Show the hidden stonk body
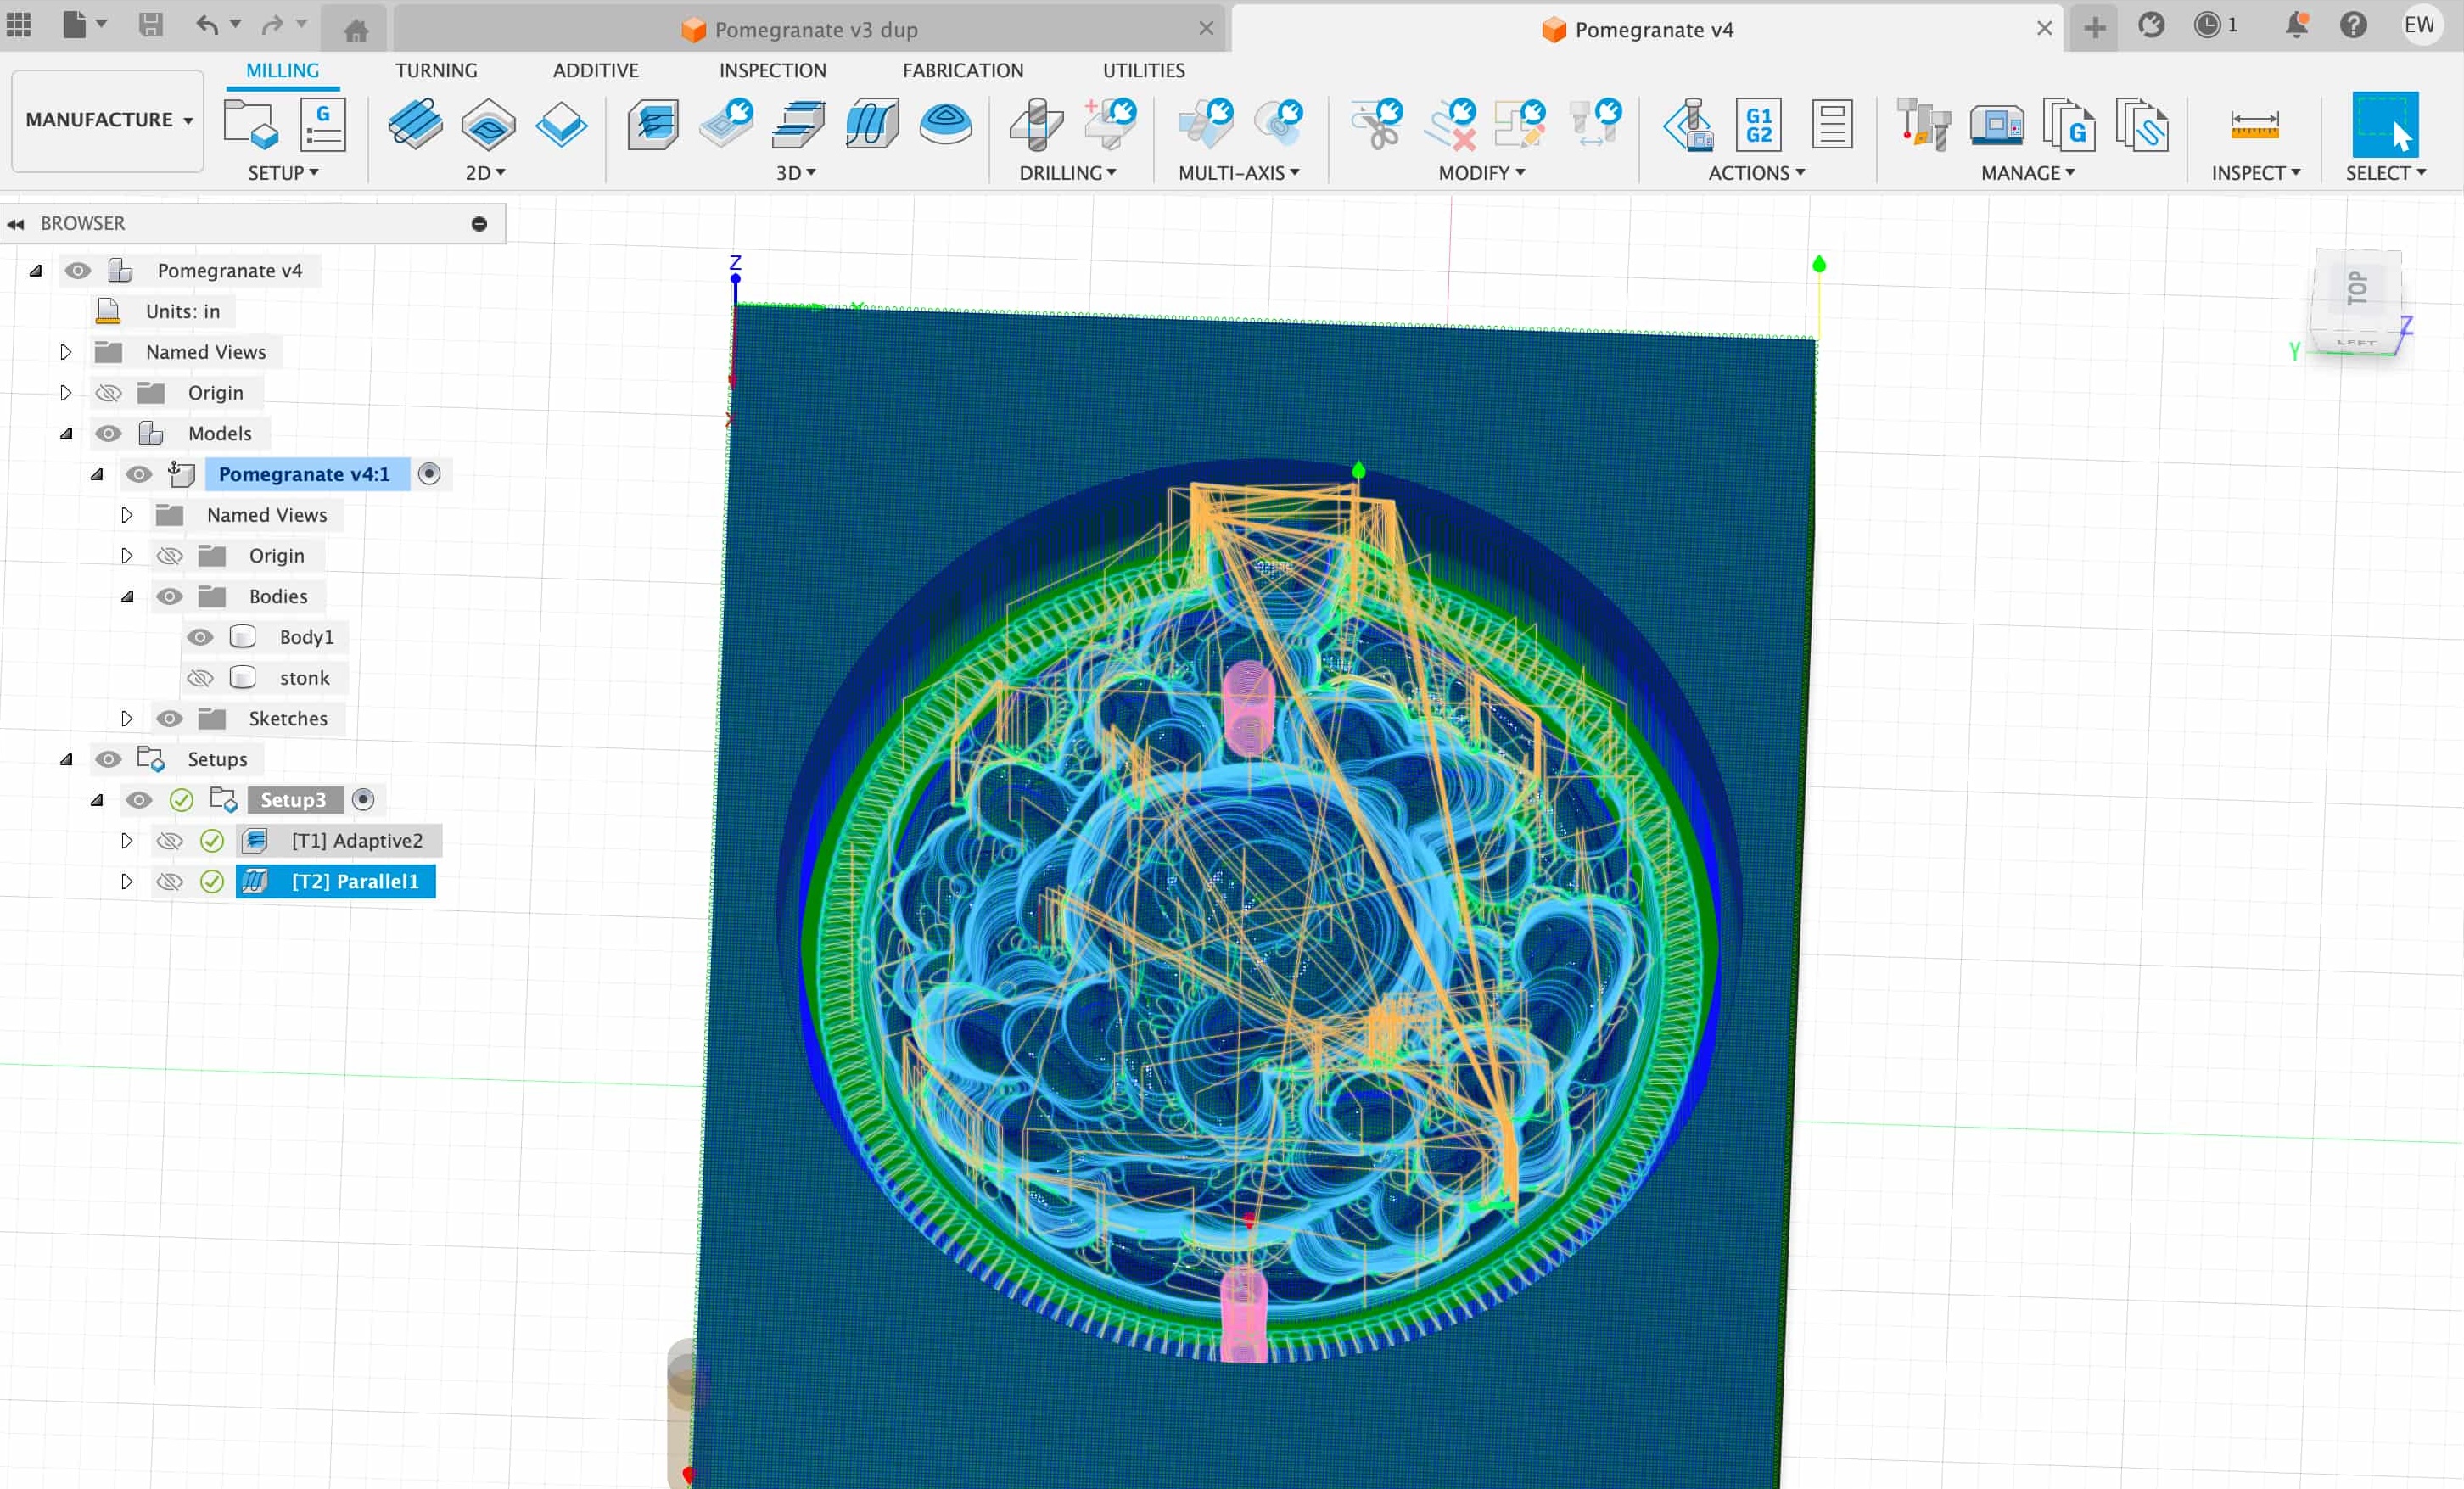This screenshot has width=2464, height=1489. [x=200, y=678]
